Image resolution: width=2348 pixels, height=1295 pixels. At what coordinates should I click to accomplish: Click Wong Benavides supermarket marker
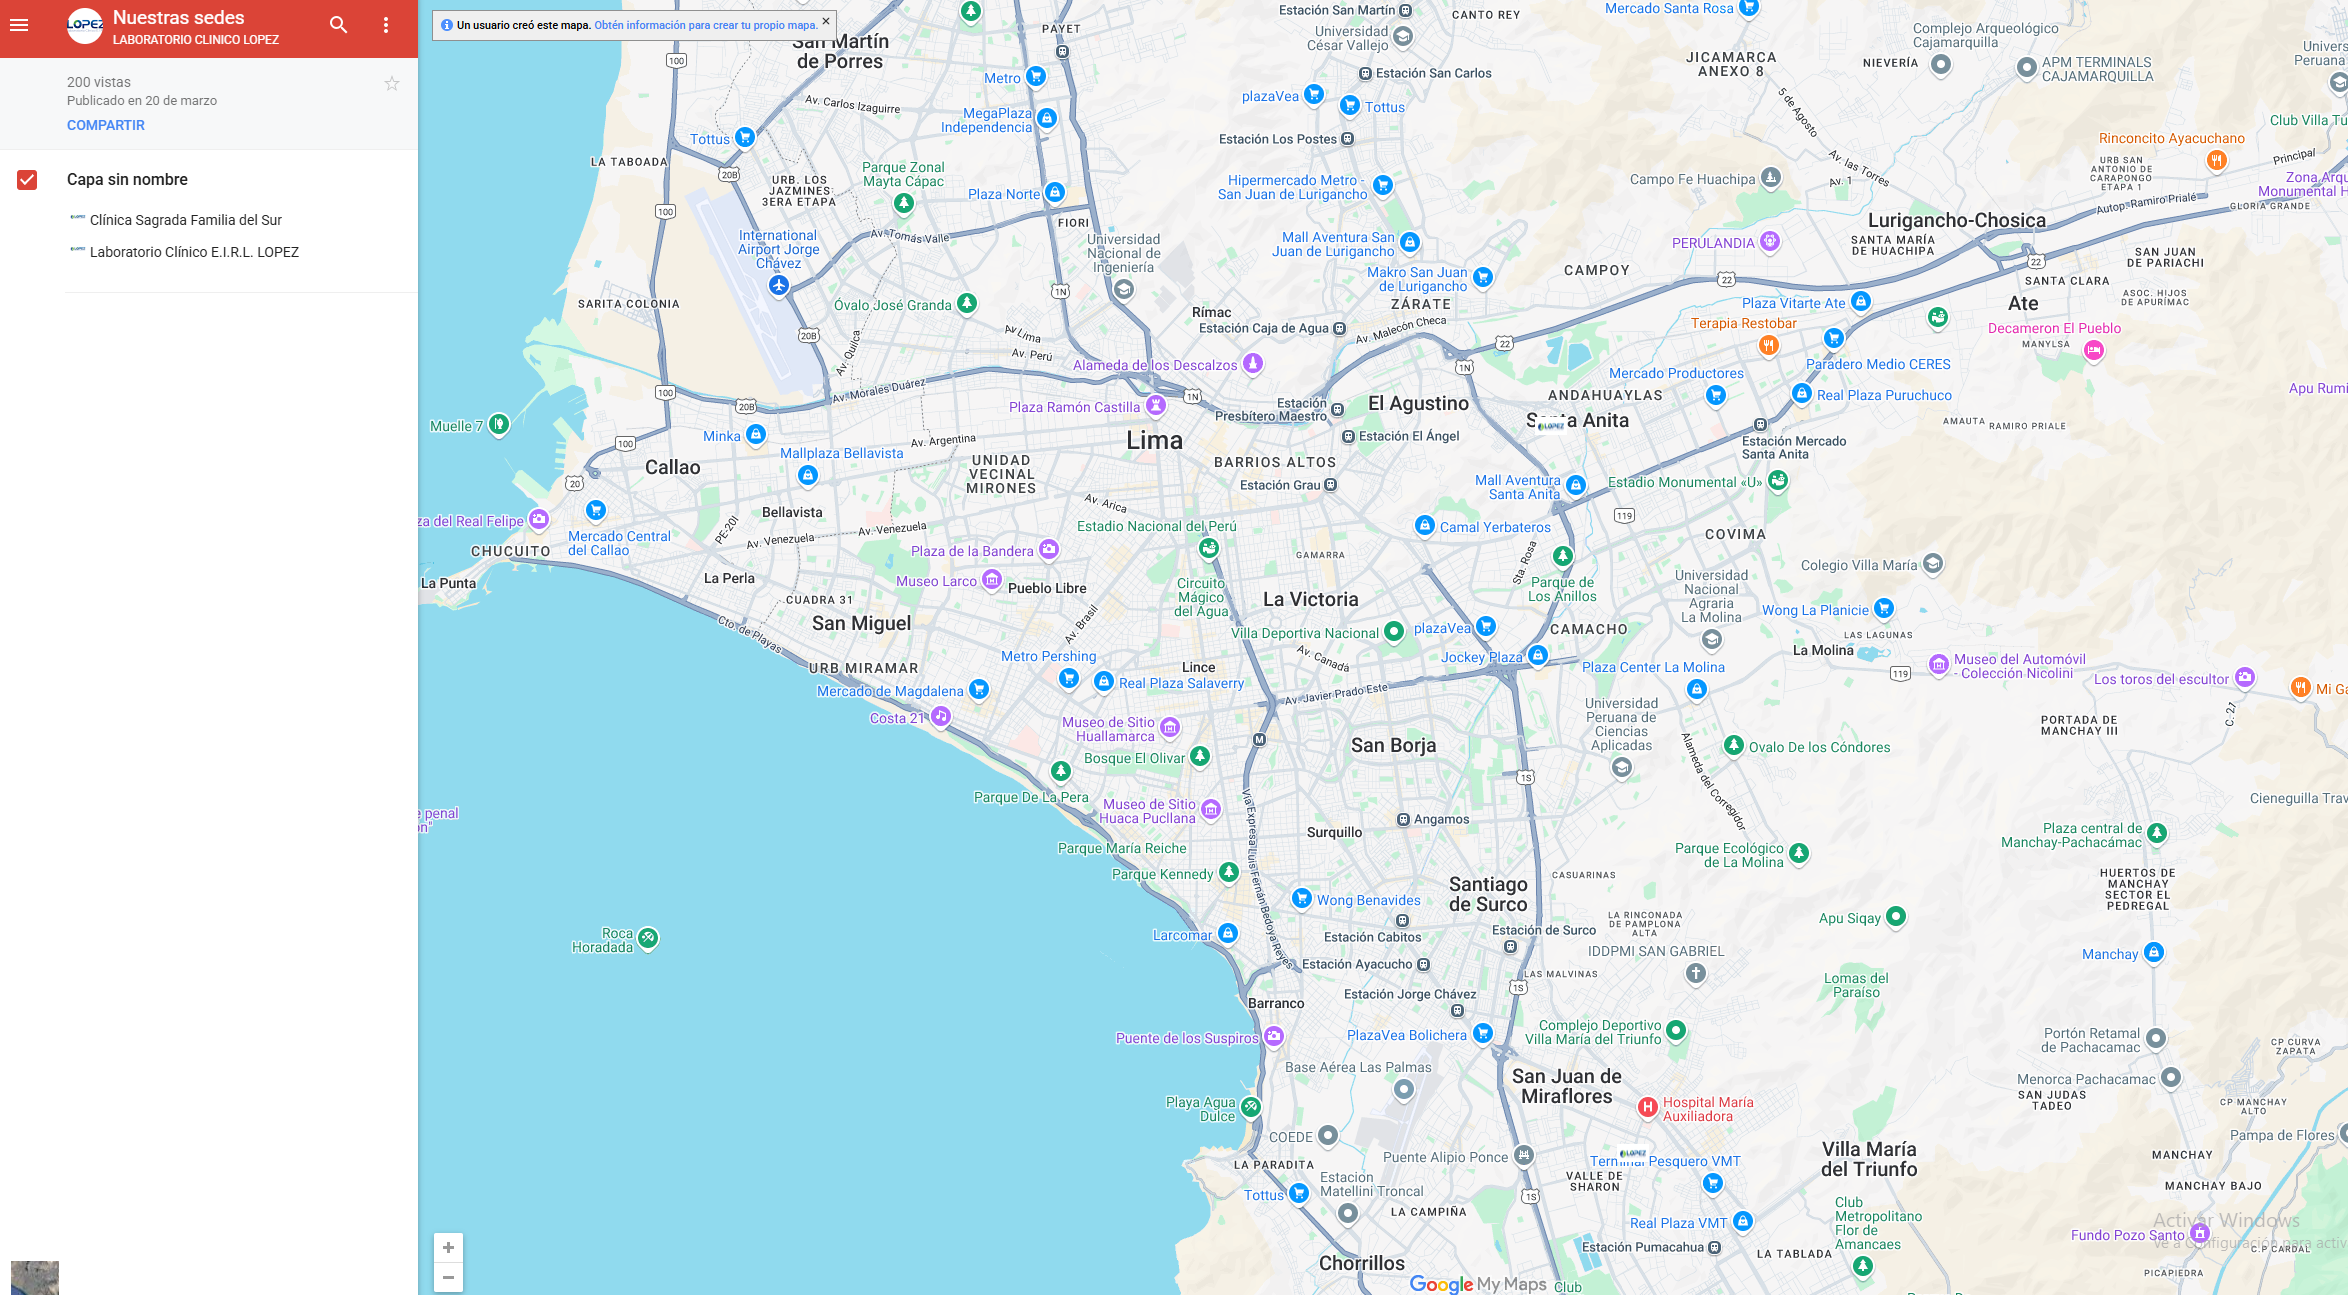pyautogui.click(x=1301, y=898)
